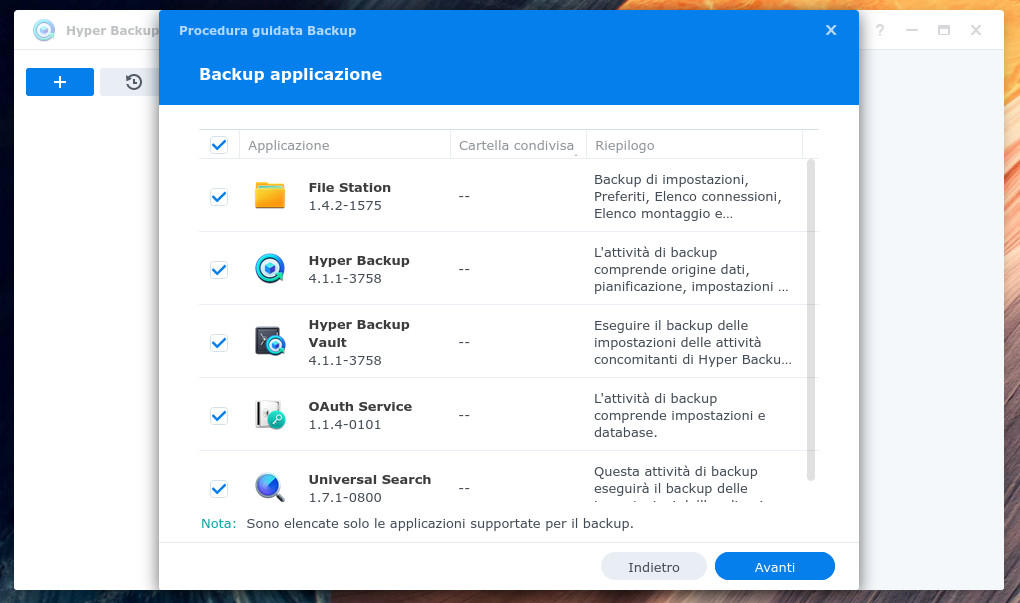
Task: Click the version text 1.7.1-0800
Action: click(345, 497)
